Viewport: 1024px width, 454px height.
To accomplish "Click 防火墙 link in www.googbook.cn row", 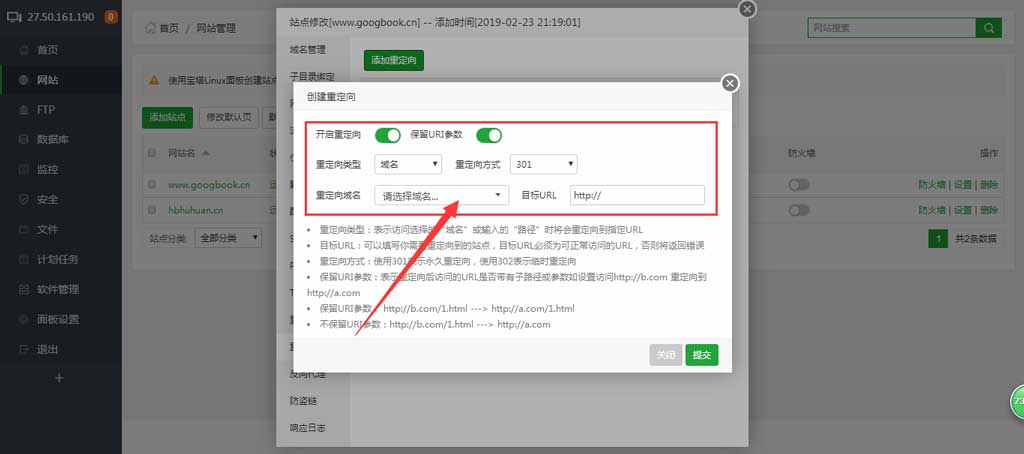I will (932, 185).
